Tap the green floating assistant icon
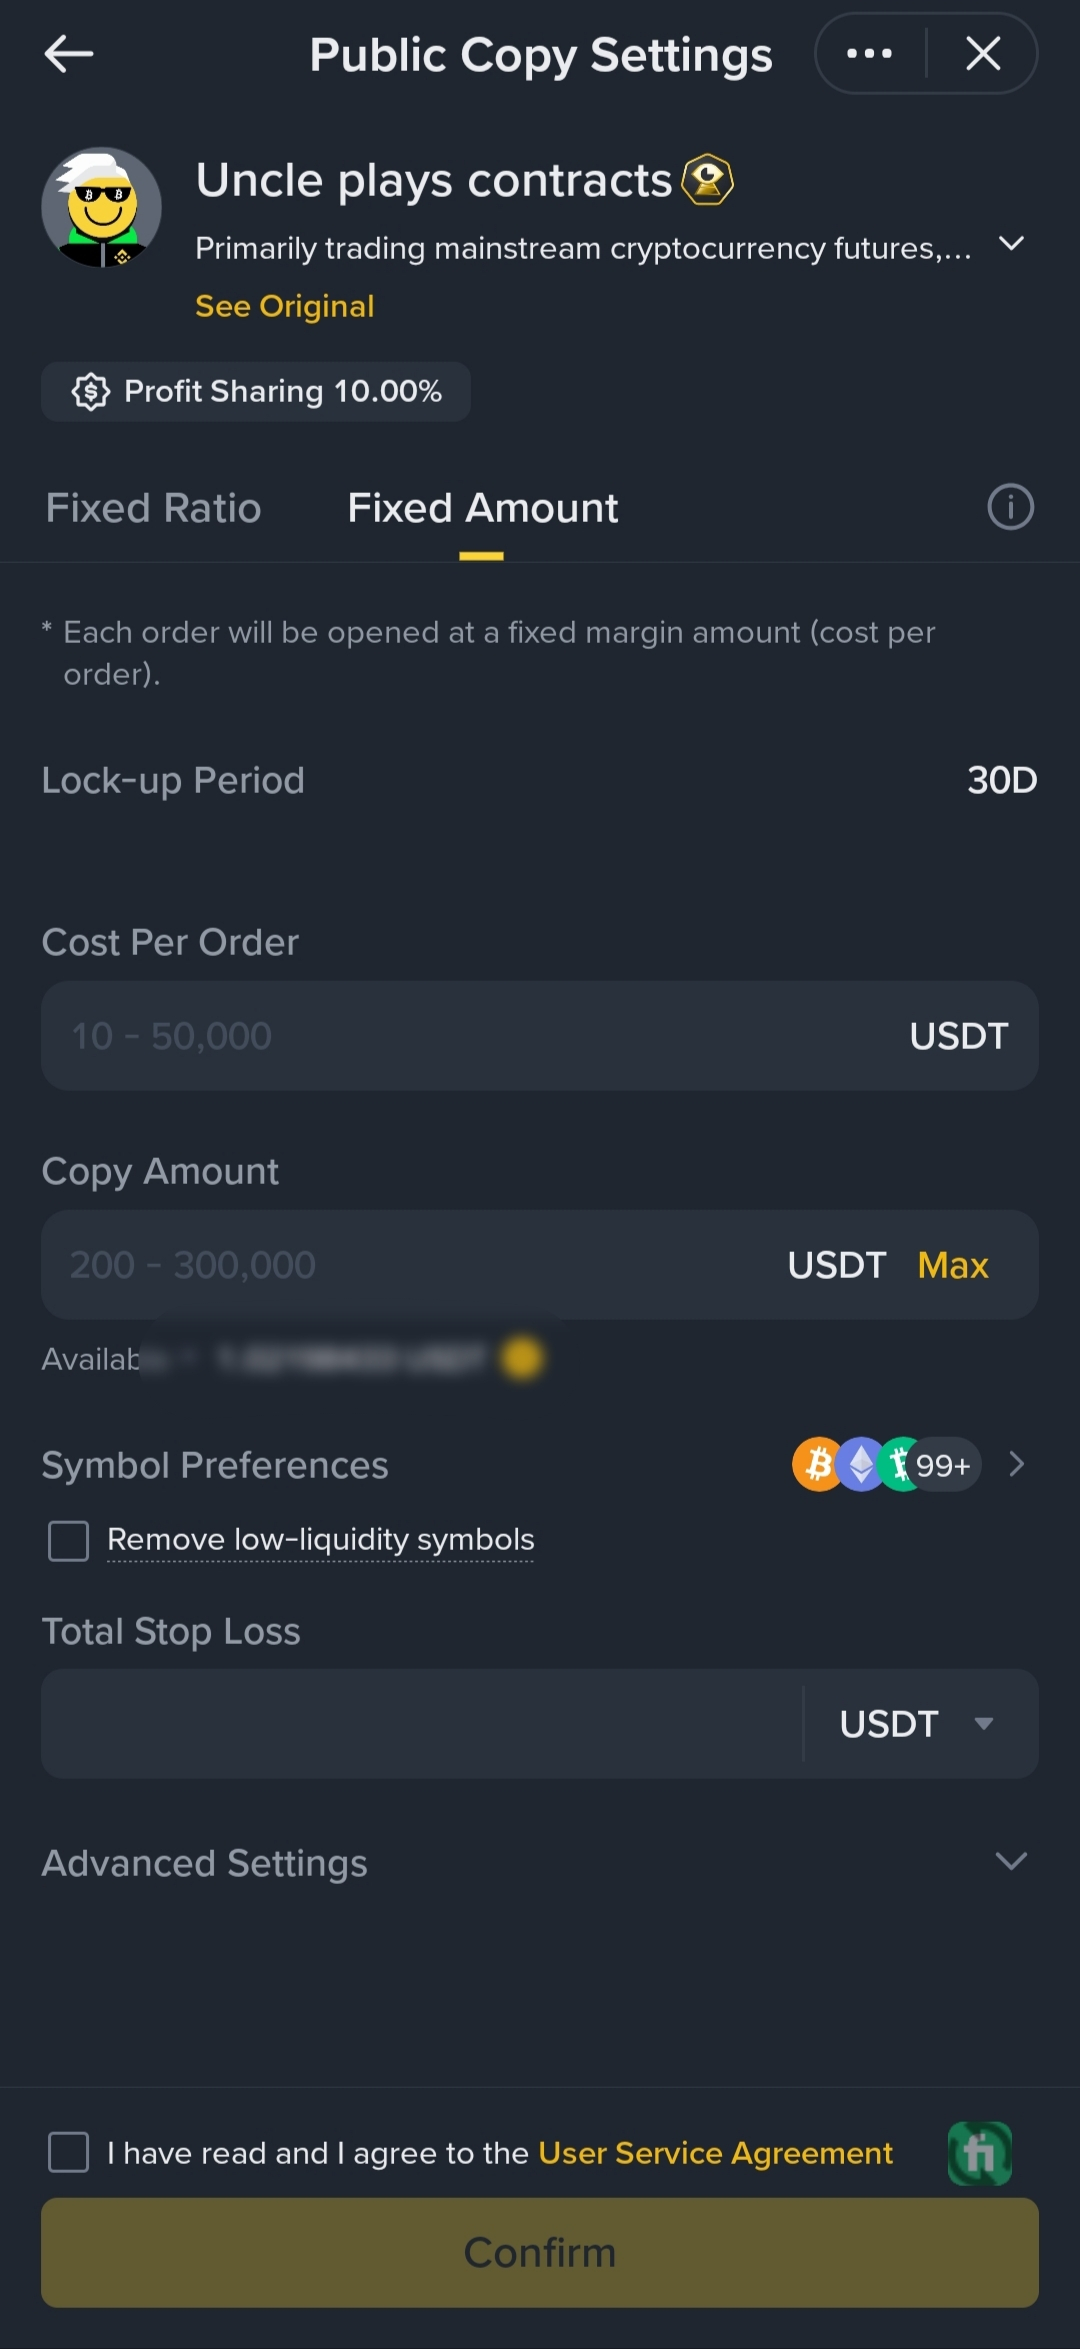Viewport: 1080px width, 2349px height. click(x=979, y=2153)
